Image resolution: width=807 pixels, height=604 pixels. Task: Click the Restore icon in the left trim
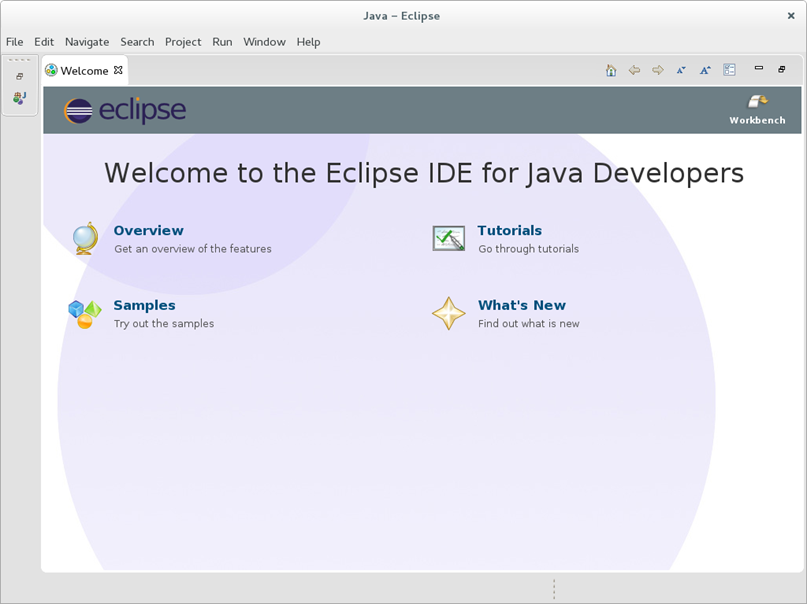[20, 76]
